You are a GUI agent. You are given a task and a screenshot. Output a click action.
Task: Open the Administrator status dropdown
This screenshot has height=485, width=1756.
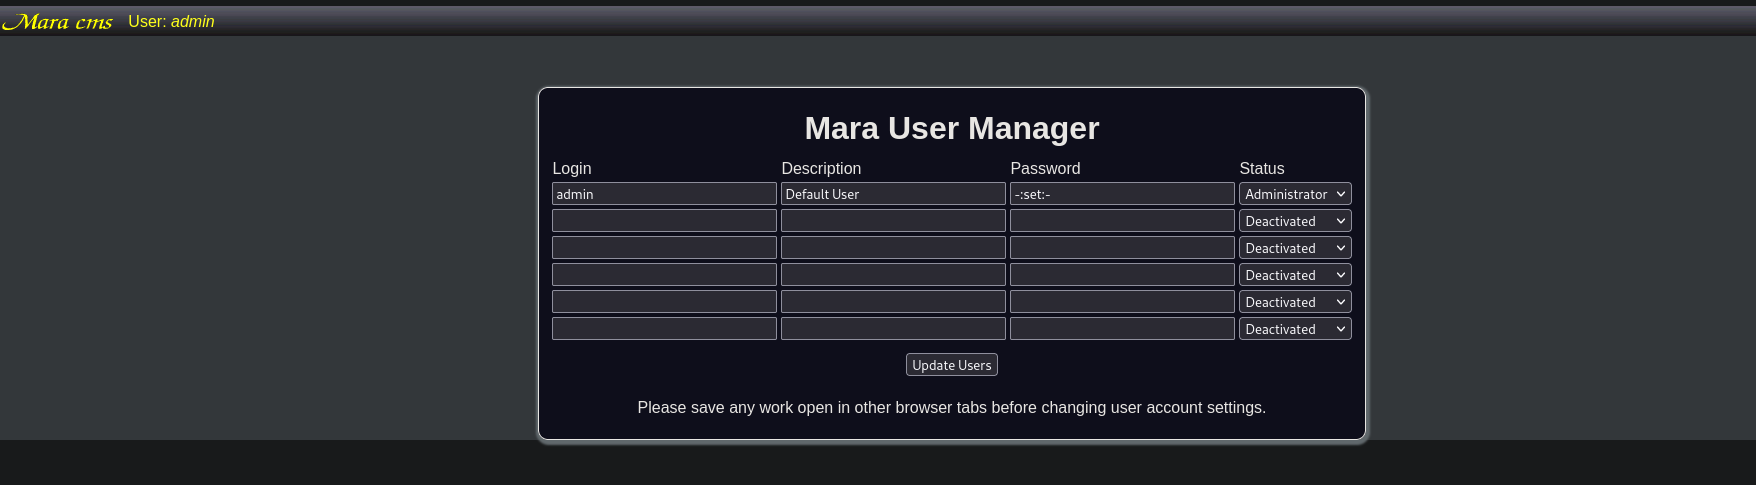click(1295, 194)
